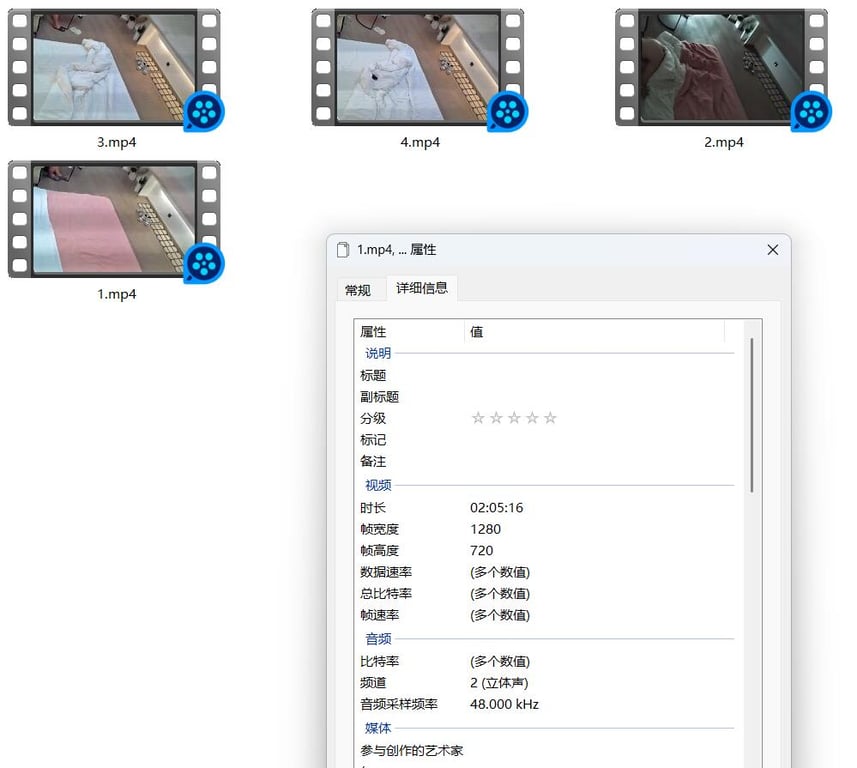This screenshot has height=768, width=857.
Task: Click the 副标题 property row
Action: 545,397
